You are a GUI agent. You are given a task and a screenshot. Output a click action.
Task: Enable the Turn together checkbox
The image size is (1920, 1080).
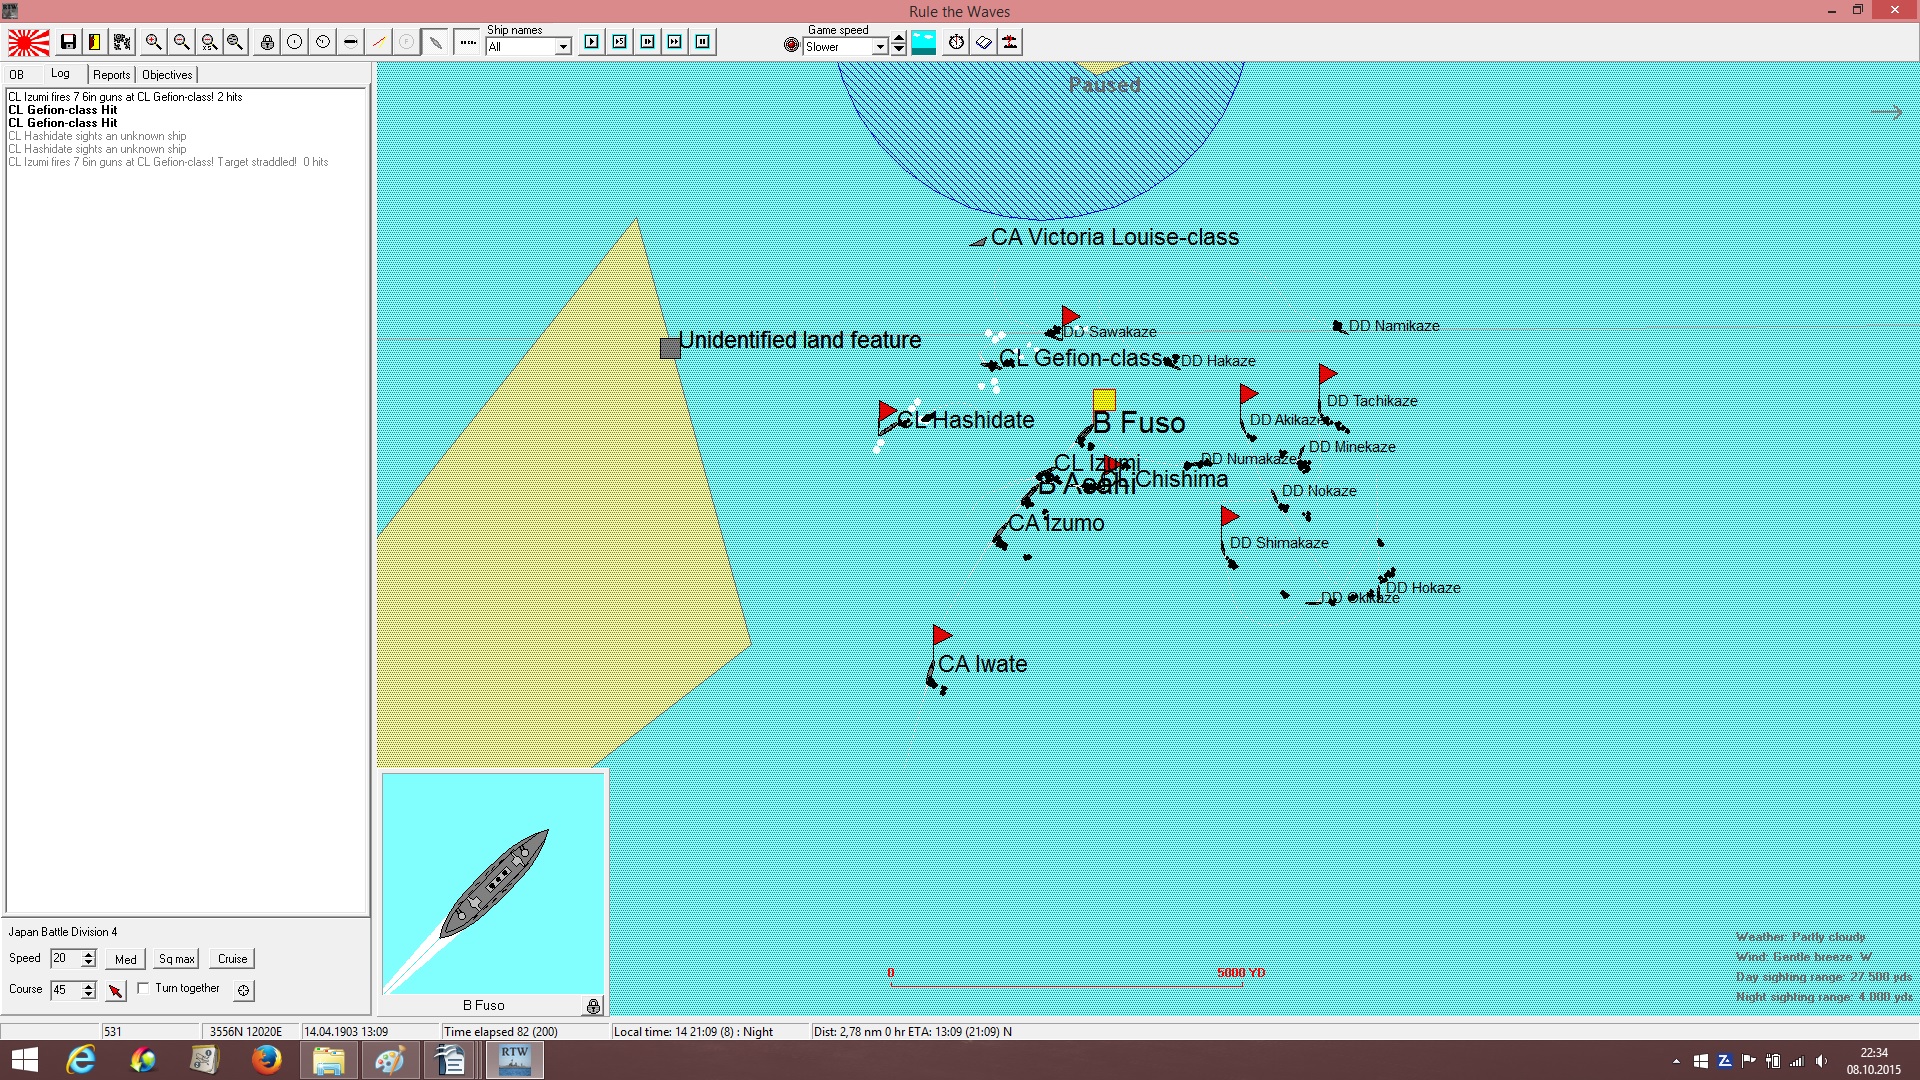(x=143, y=988)
